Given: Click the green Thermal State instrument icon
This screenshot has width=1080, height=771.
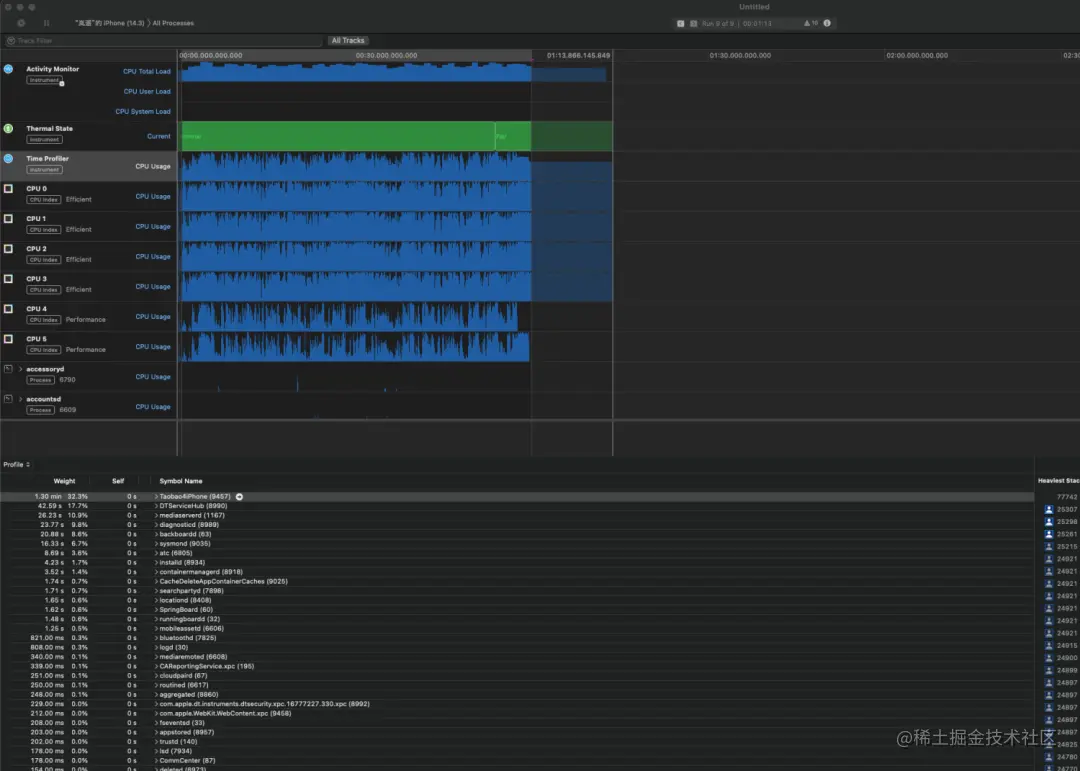Looking at the screenshot, I should (8, 128).
